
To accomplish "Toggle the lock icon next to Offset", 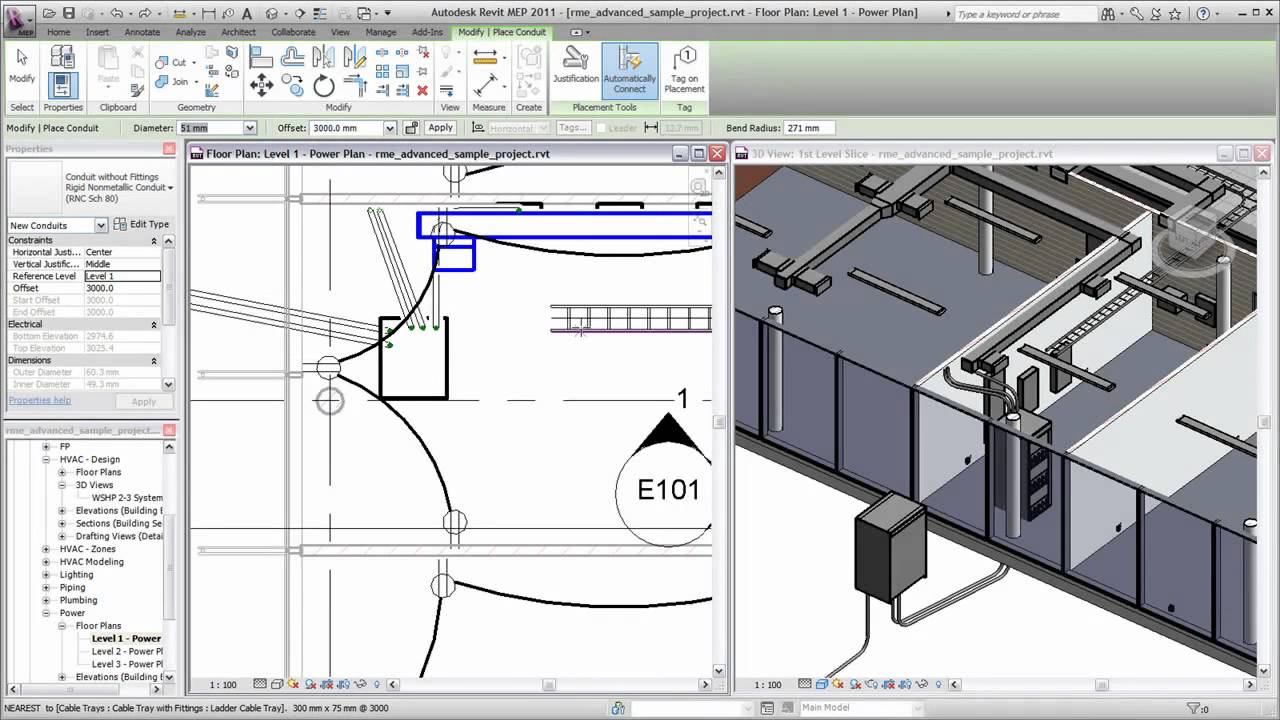I will 411,128.
